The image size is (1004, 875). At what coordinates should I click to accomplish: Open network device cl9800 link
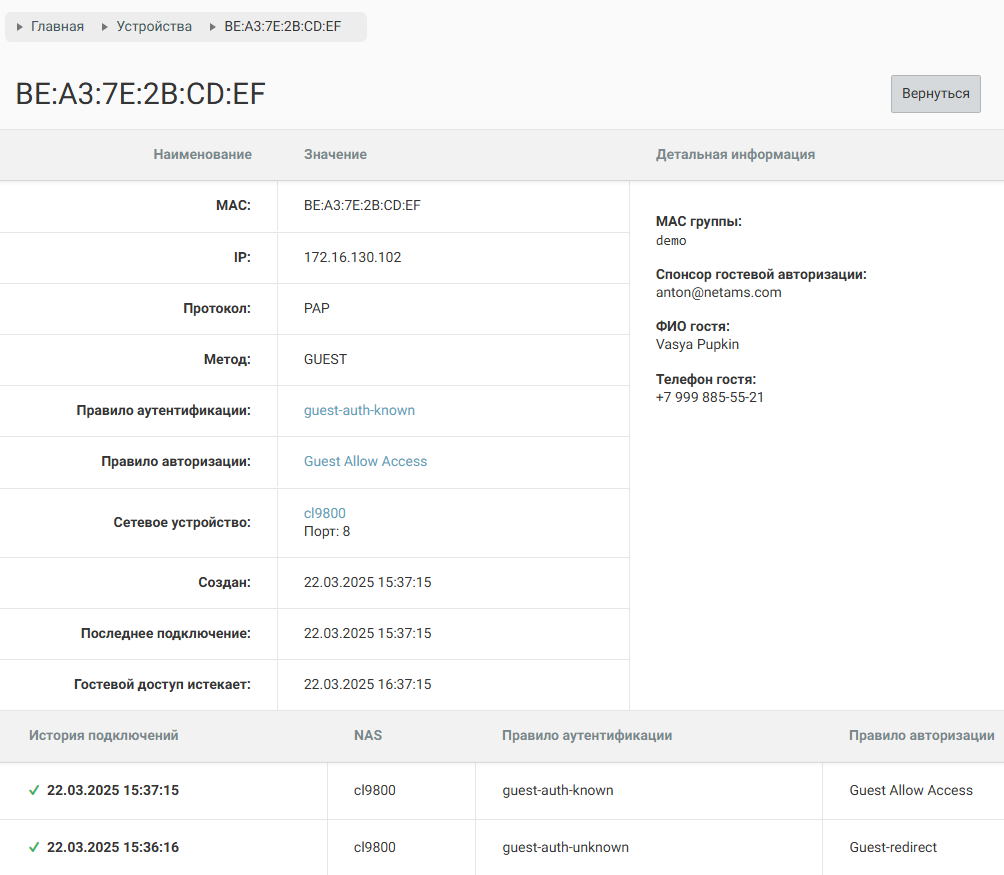pos(325,513)
